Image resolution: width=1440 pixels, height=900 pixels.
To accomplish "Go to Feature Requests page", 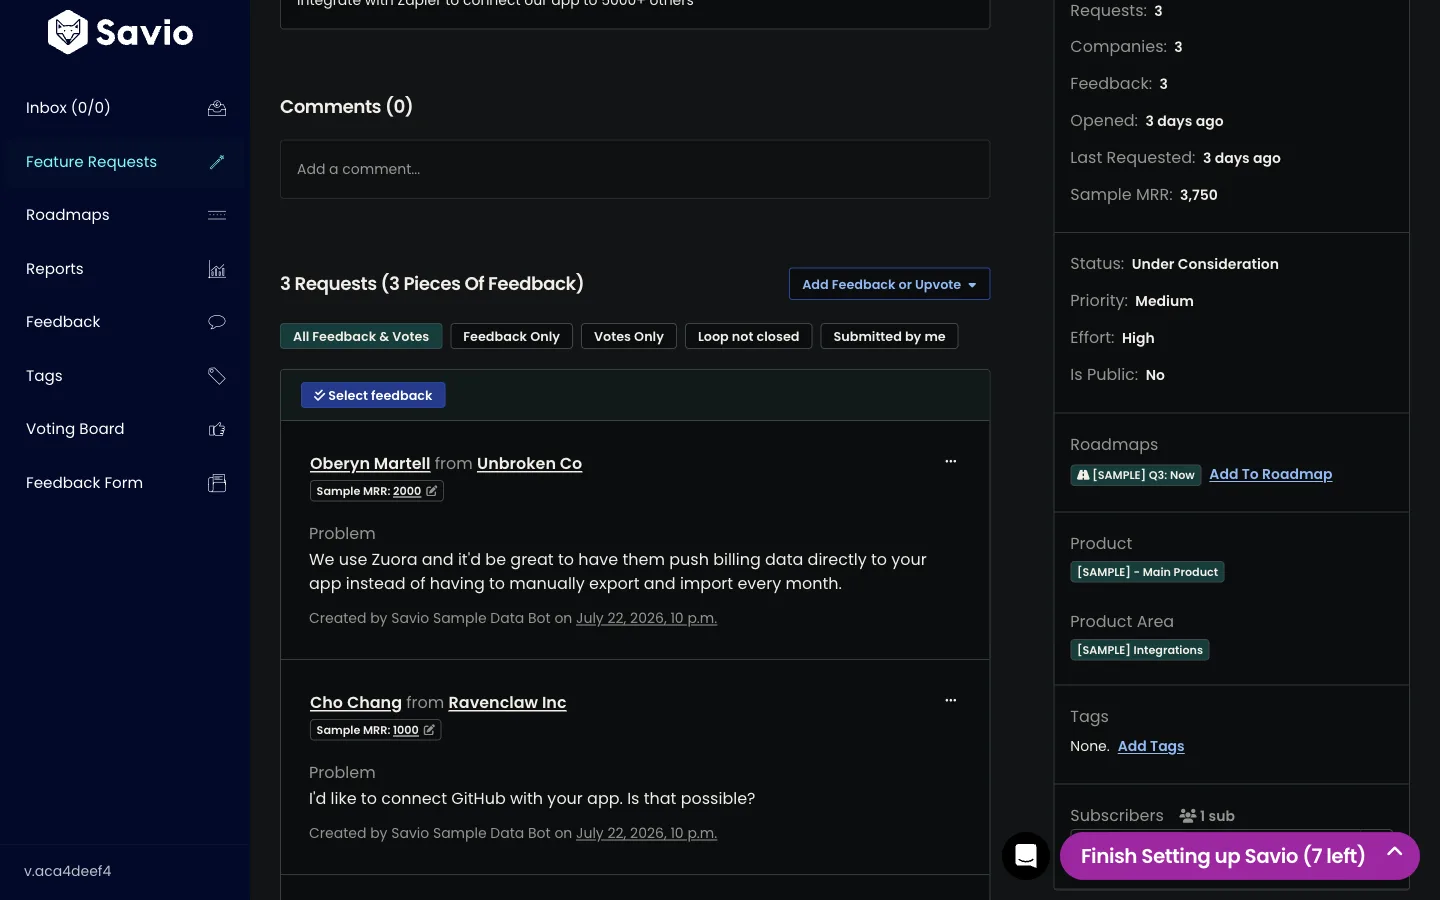I will [x=91, y=162].
